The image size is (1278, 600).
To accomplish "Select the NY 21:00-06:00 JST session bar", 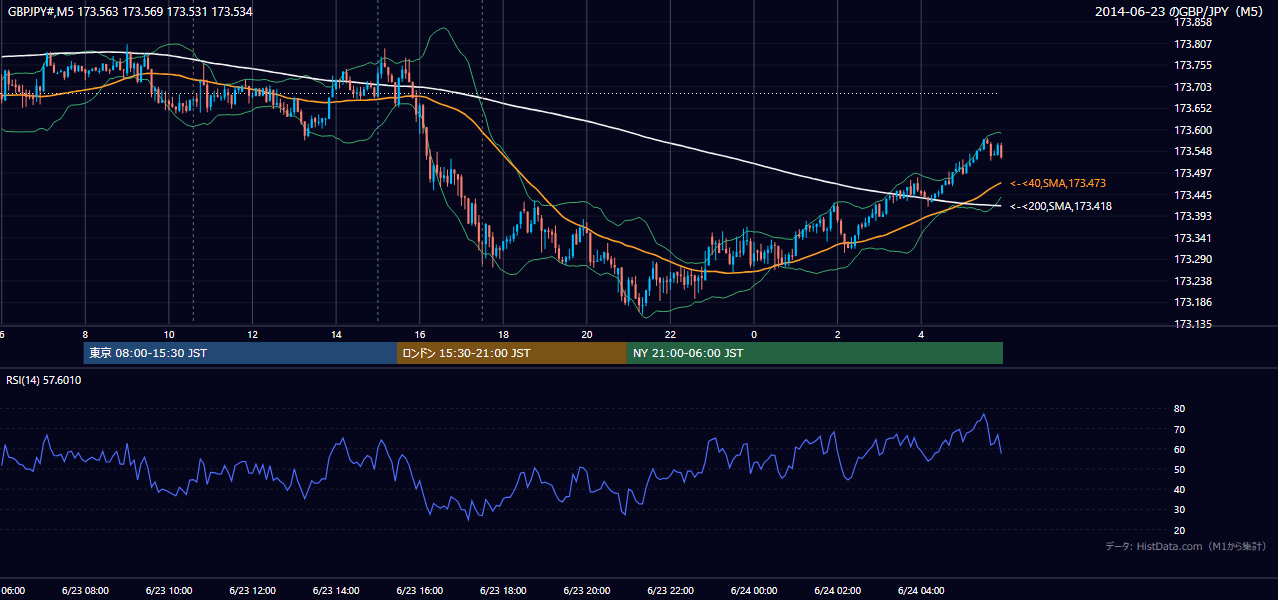I will pos(815,353).
